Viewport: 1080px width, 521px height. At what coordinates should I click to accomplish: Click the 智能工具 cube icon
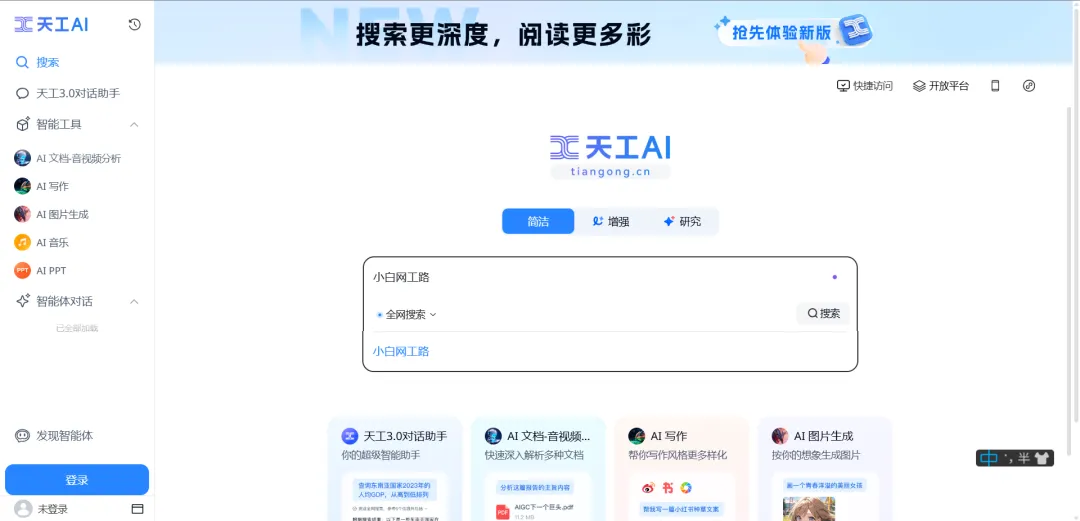coord(23,124)
